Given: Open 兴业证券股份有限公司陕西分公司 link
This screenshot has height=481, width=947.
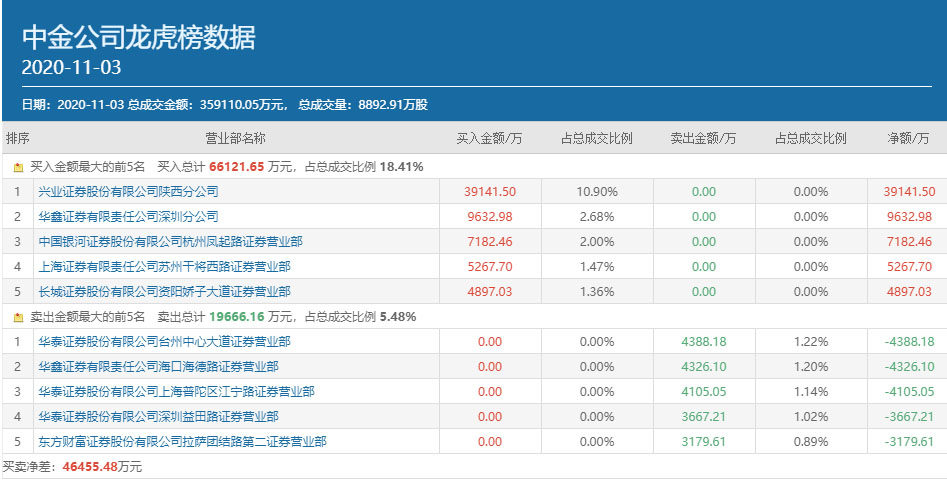Looking at the screenshot, I should 128,191.
